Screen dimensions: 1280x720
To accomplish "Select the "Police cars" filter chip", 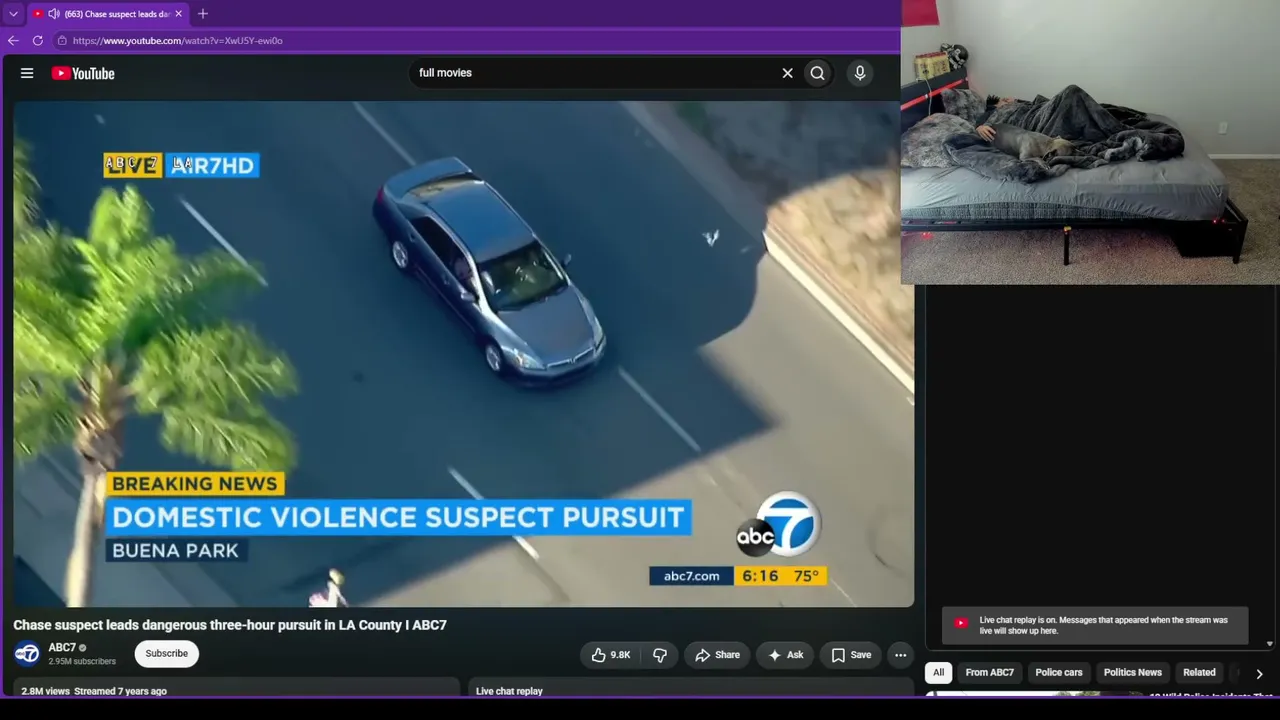I will click(1059, 673).
